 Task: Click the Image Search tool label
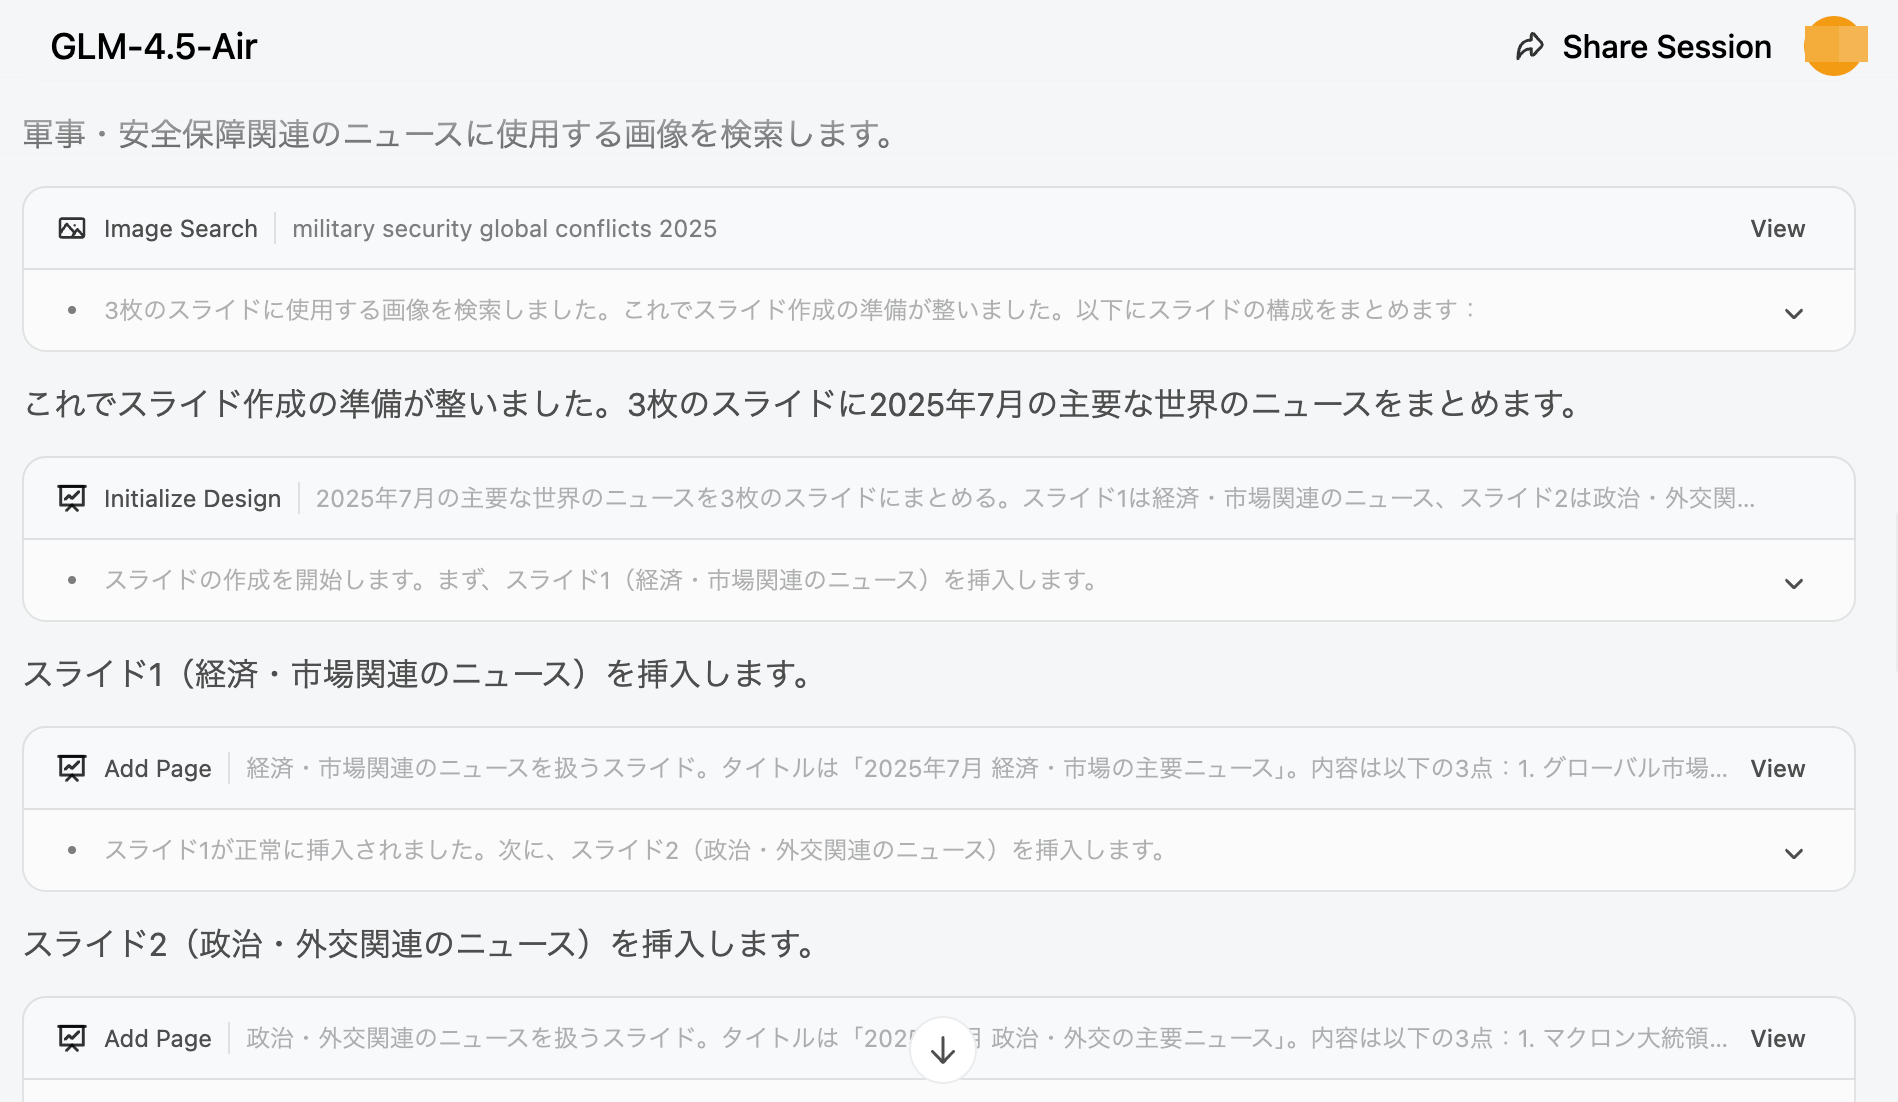(180, 229)
